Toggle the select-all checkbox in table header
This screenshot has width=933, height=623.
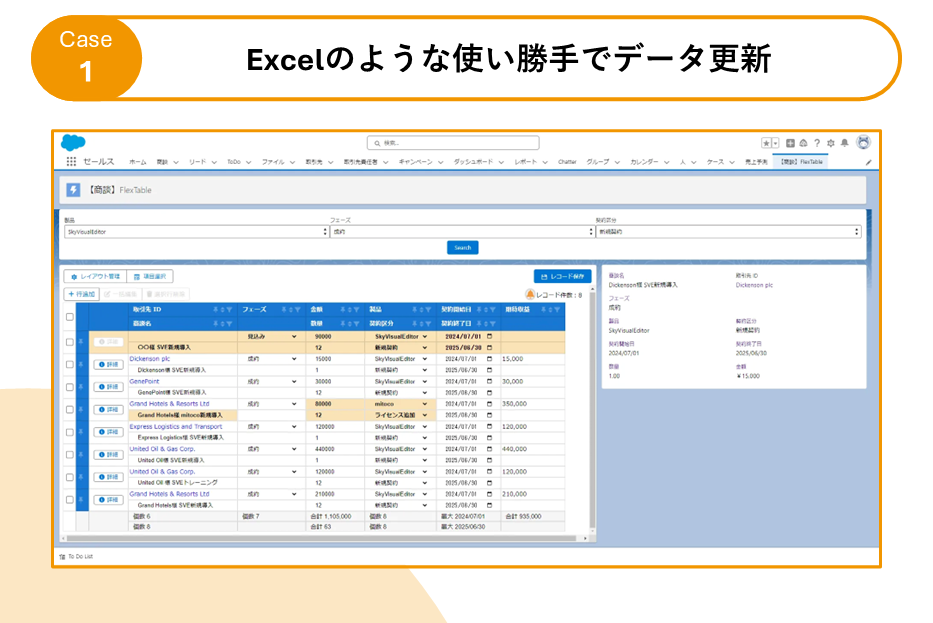pyautogui.click(x=70, y=317)
